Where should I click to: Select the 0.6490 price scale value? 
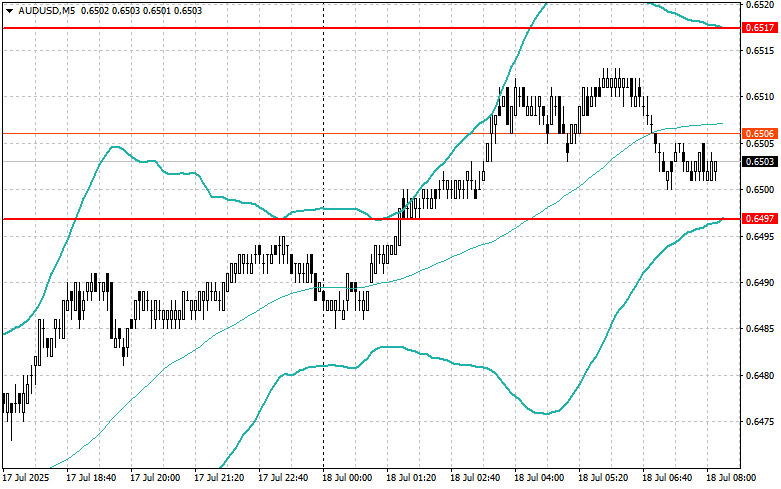[x=760, y=282]
